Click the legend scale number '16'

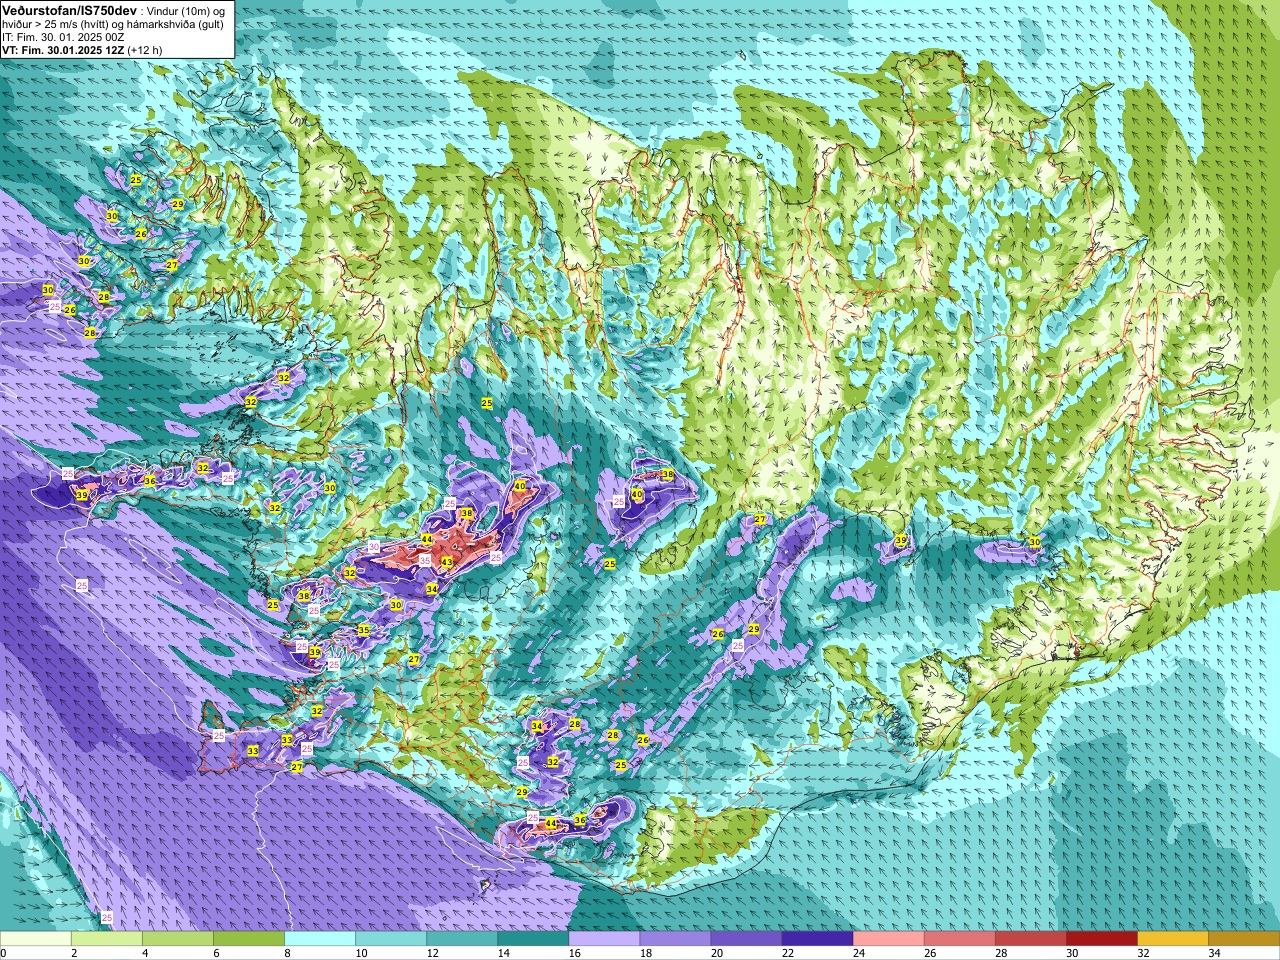tap(575, 953)
